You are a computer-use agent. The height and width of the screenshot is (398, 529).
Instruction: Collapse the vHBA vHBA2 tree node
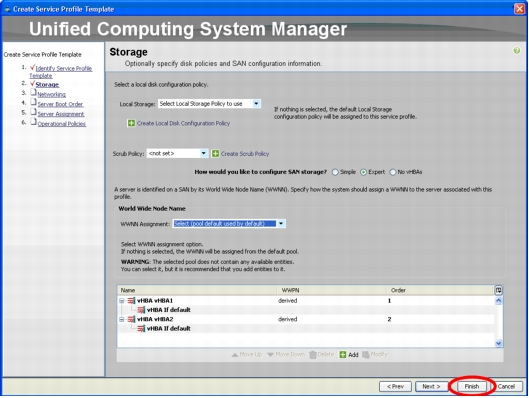tap(121, 319)
